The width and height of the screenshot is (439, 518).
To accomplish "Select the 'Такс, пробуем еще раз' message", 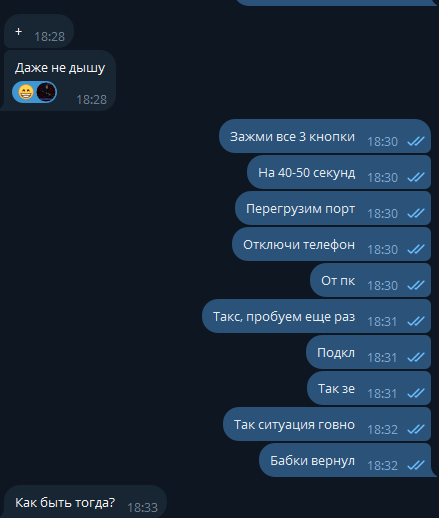I will pos(316,316).
